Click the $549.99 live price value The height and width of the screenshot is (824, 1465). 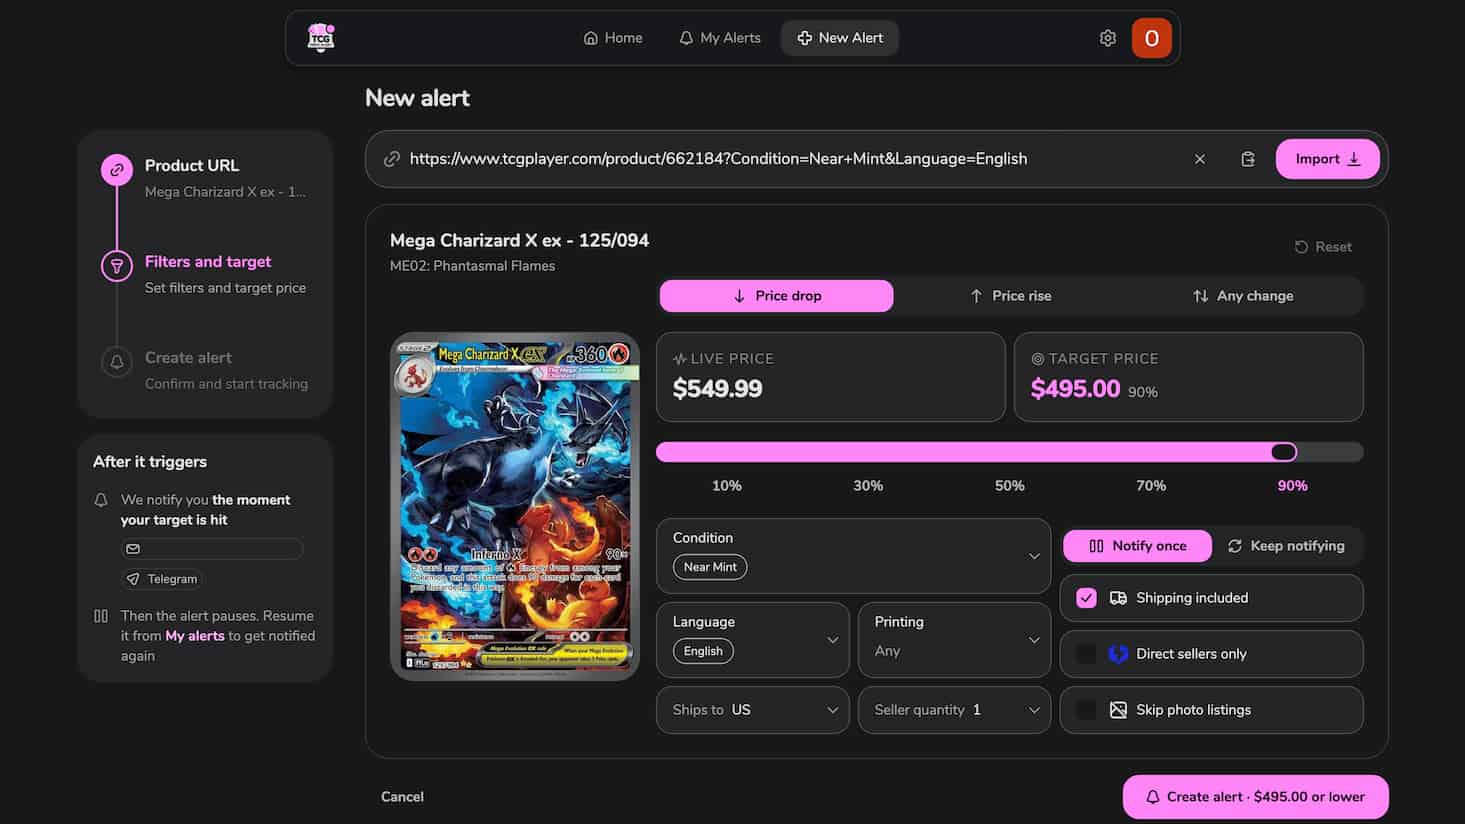coord(717,389)
